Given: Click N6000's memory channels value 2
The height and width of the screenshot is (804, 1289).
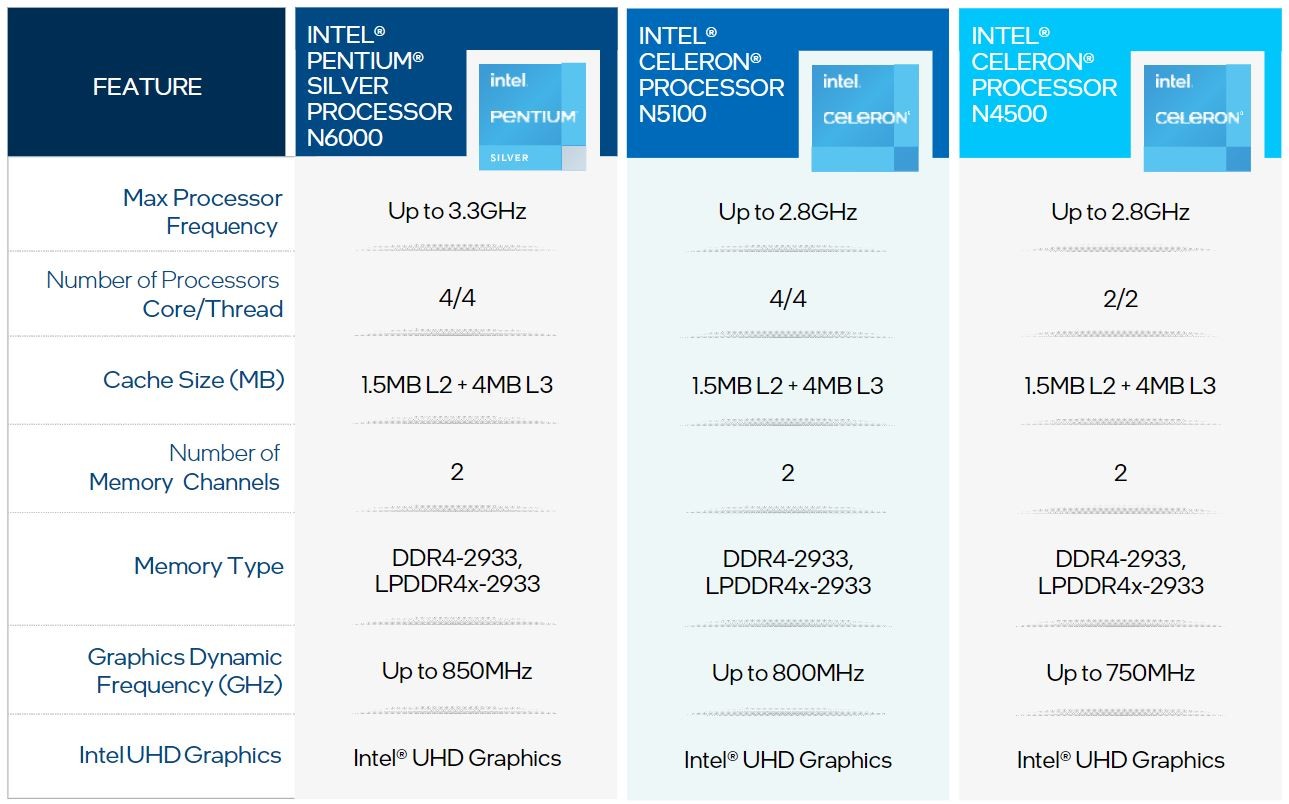Looking at the screenshot, I should (457, 472).
